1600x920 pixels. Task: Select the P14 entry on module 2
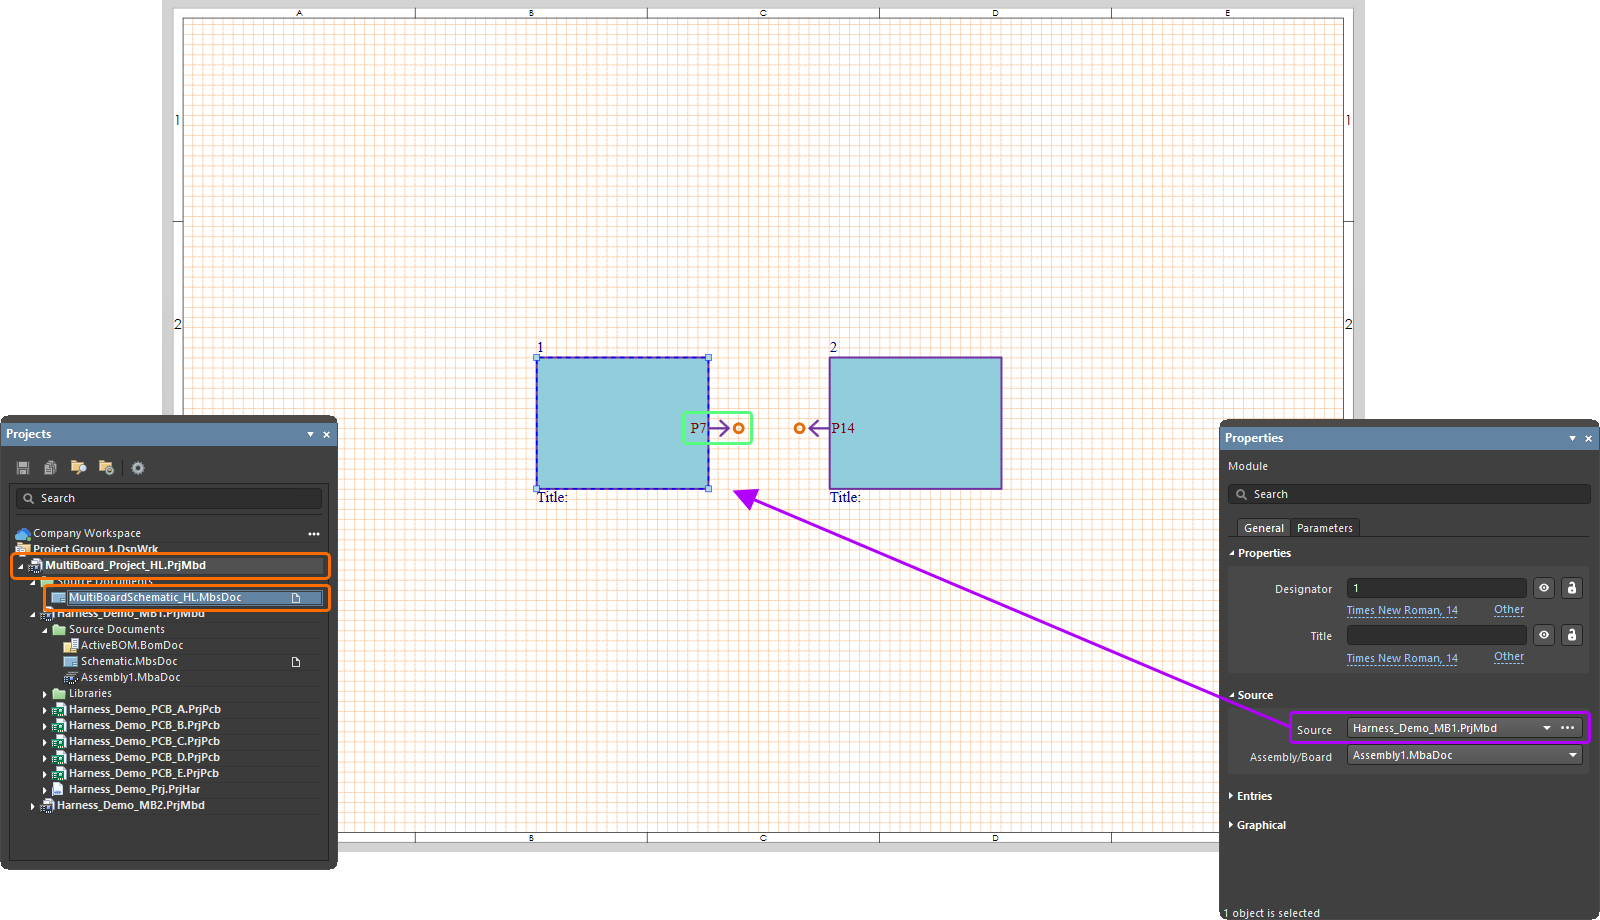click(824, 428)
